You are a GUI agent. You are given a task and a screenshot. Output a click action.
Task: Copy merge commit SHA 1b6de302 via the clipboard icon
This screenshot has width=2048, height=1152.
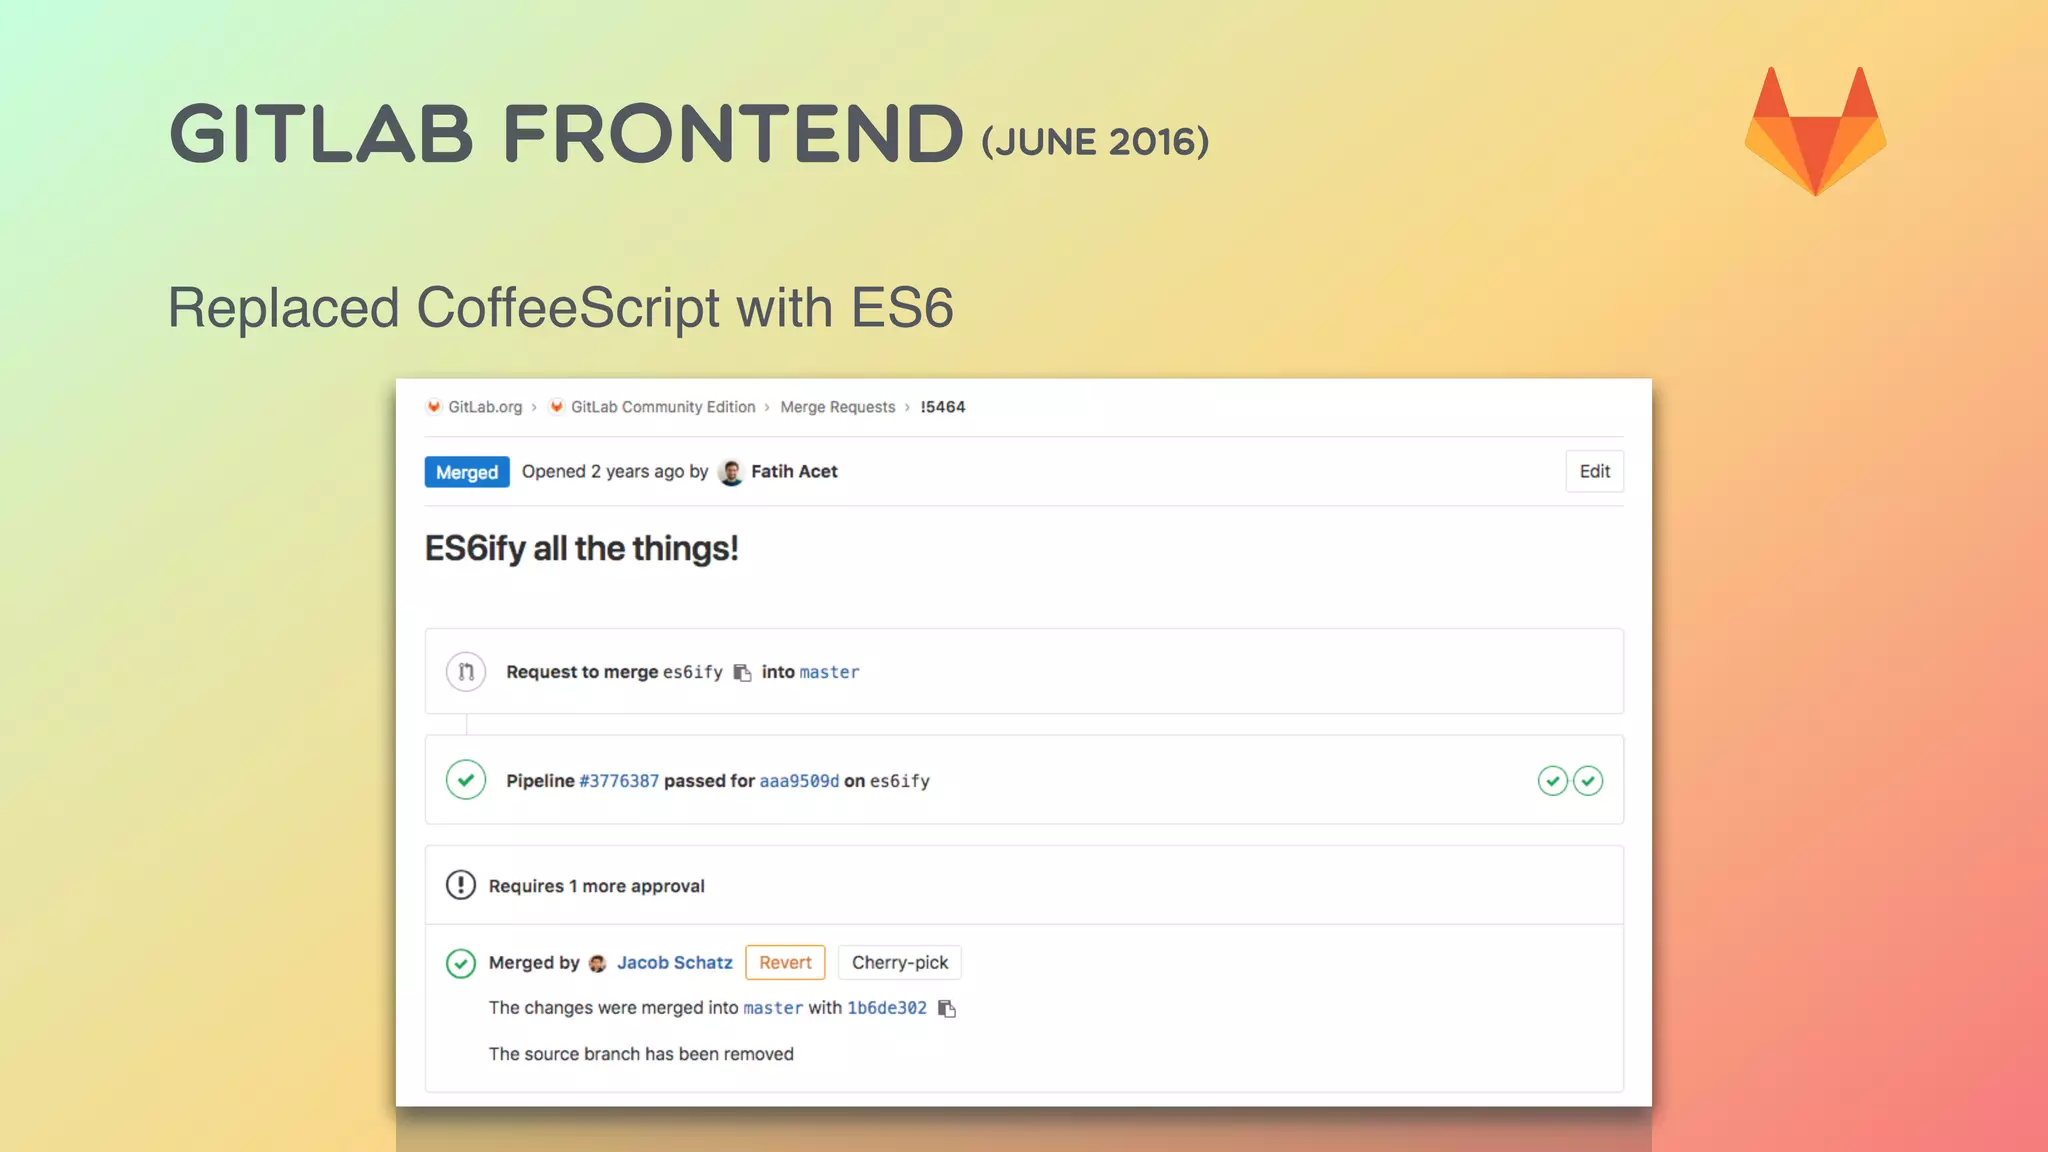[x=947, y=1009]
